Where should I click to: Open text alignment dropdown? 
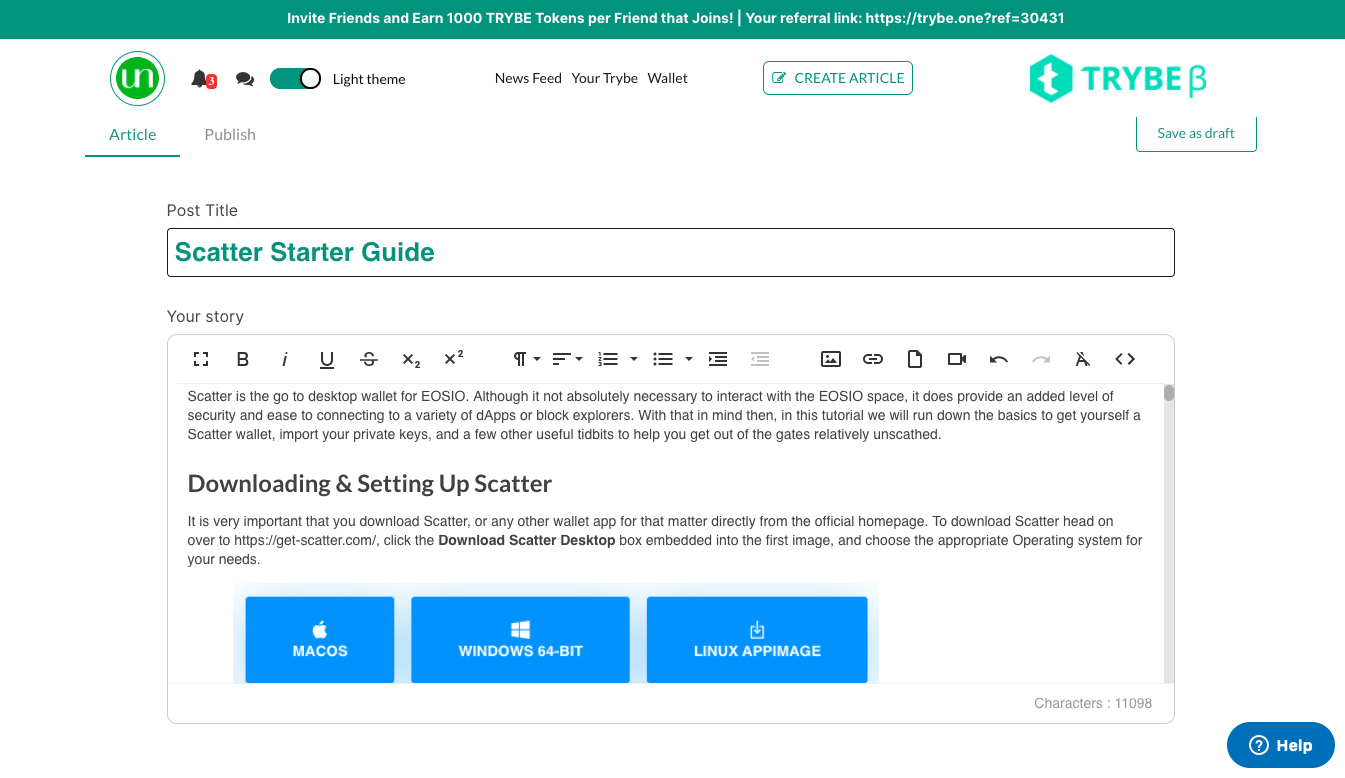(x=567, y=359)
